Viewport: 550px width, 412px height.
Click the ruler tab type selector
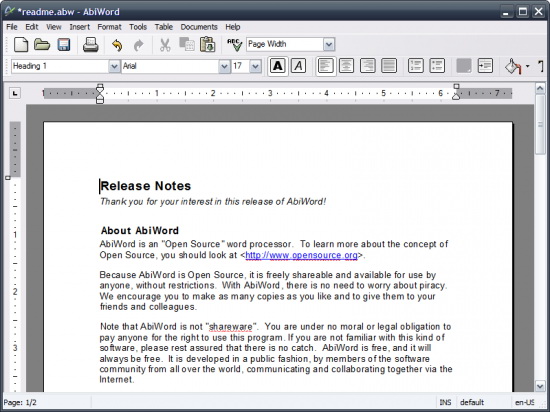pos(15,93)
